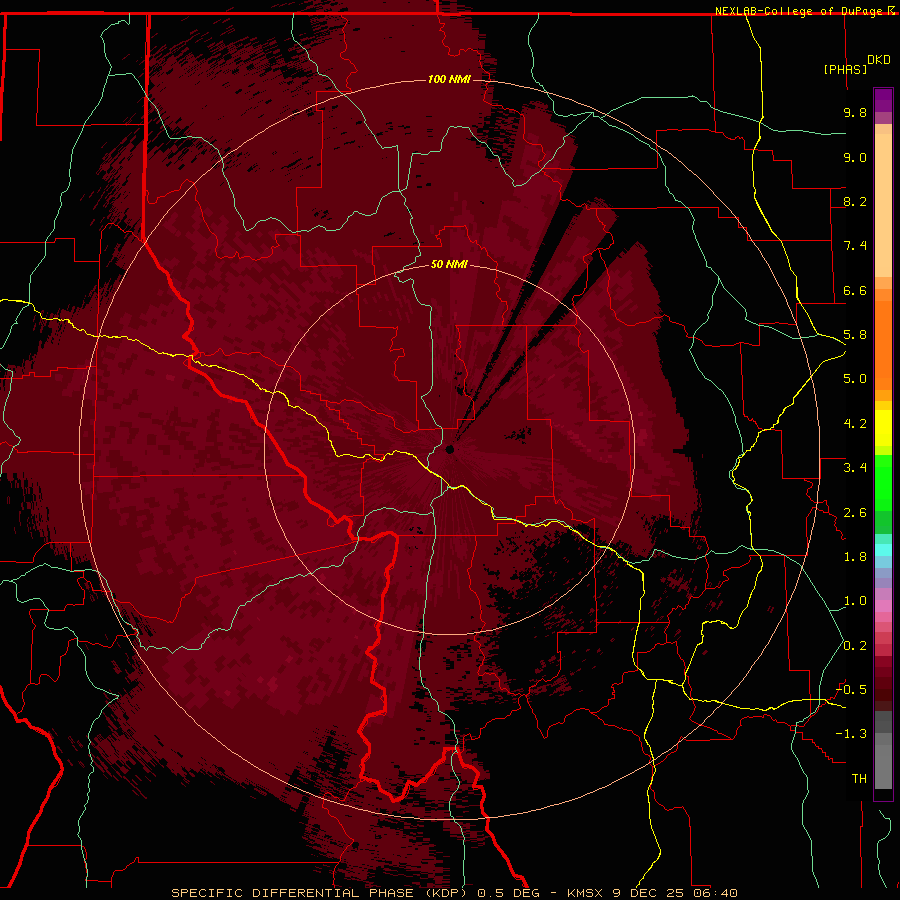
Task: Select the 8.2 scale label
Action: point(855,201)
